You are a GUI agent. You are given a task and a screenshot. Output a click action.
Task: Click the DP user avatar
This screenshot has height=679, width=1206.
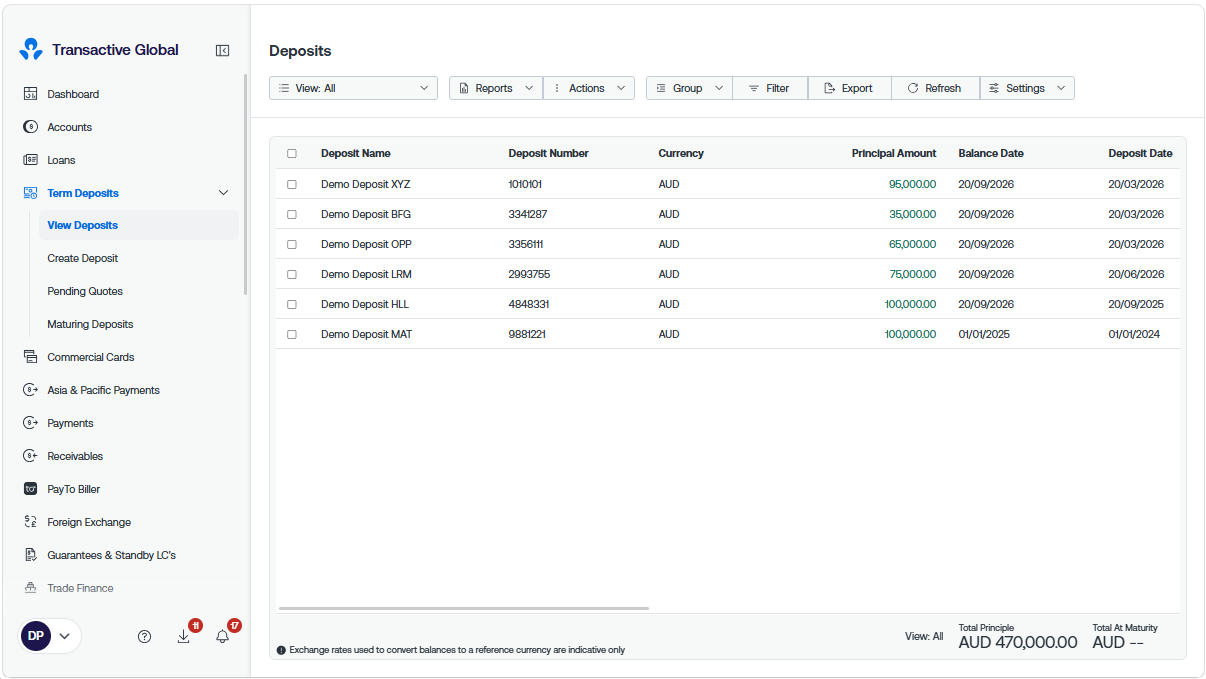(36, 636)
